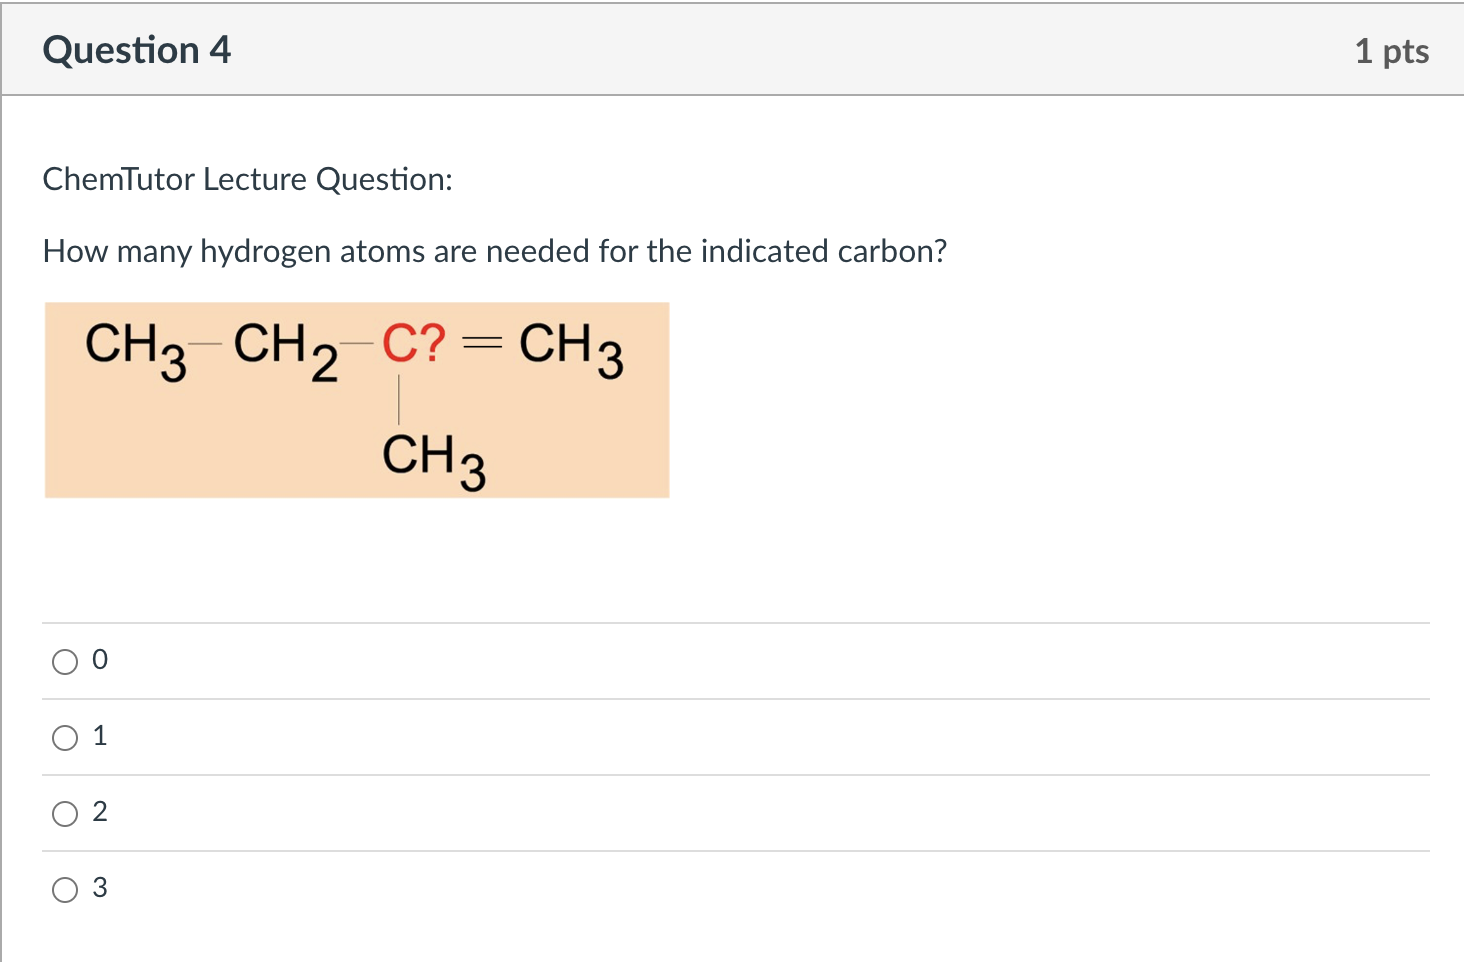Viewport: 1464px width, 962px height.
Task: Select the radio button for answer 1
Action: tap(64, 737)
